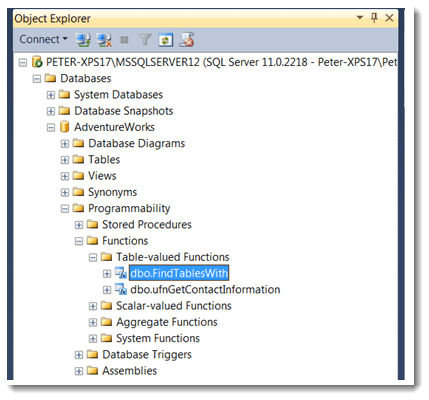
Task: Click the Stop square toolbar icon
Action: click(x=124, y=40)
